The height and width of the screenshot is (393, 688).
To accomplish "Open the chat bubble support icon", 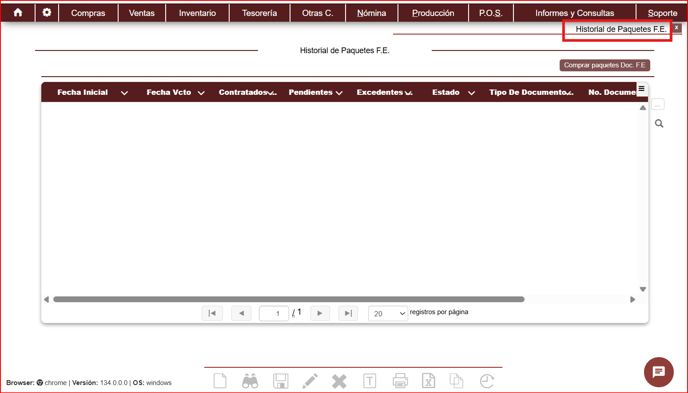I will pyautogui.click(x=659, y=372).
